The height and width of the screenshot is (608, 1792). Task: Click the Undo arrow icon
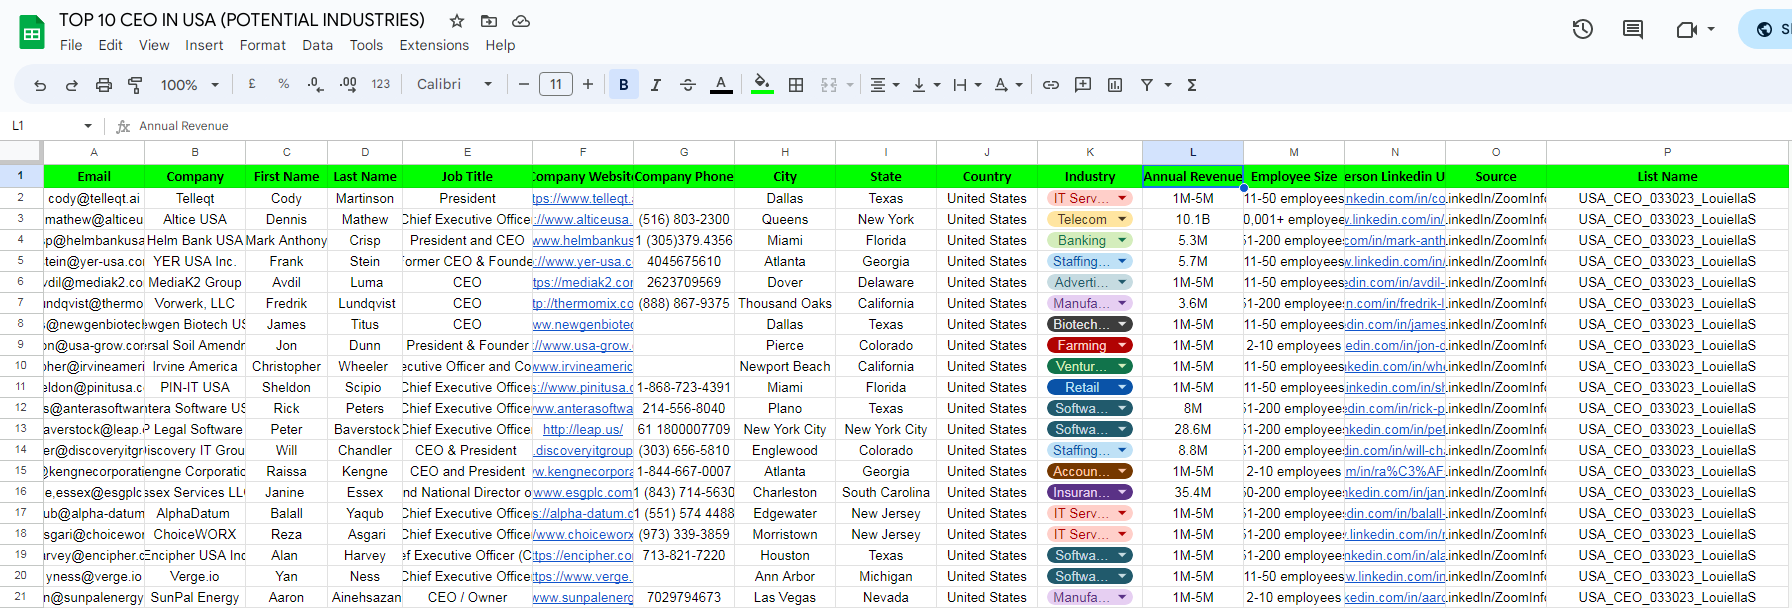tap(40, 85)
